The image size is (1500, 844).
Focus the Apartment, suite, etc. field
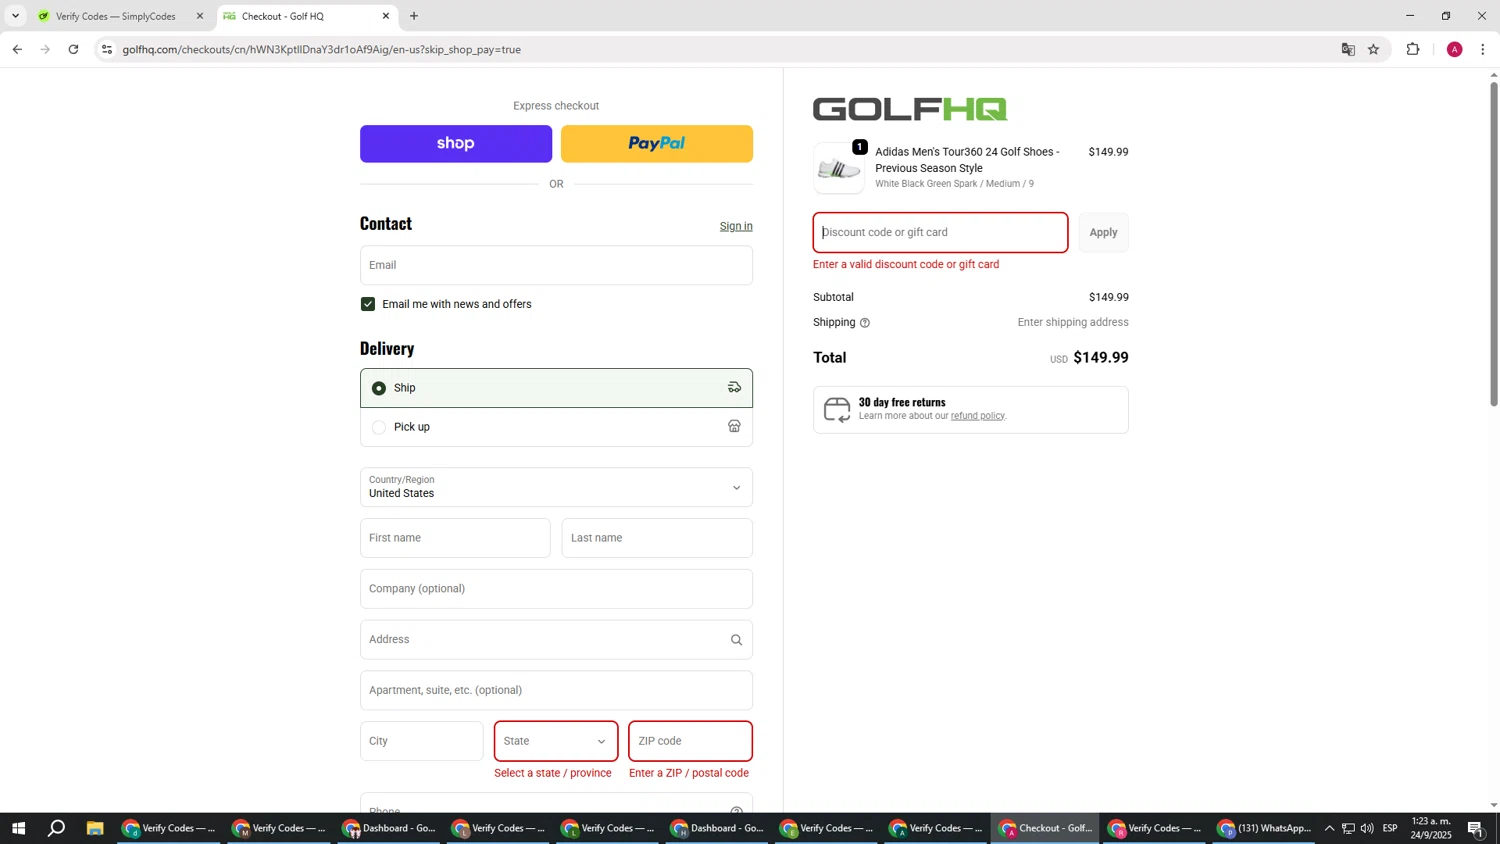pyautogui.click(x=556, y=691)
